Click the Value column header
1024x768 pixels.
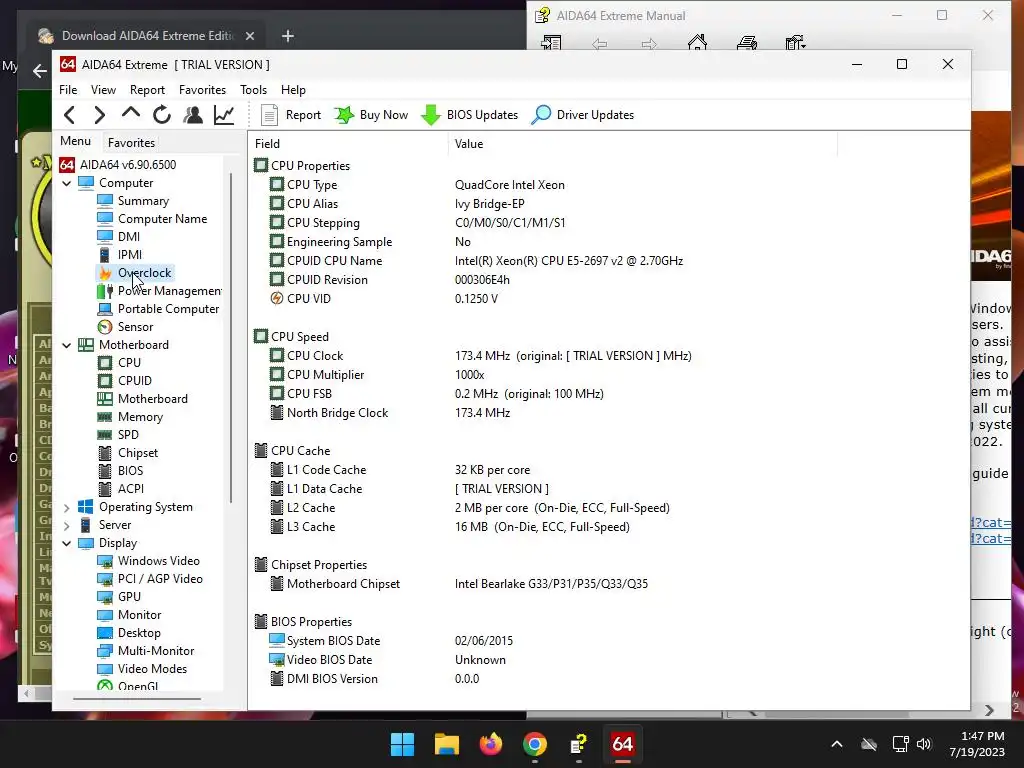[643, 144]
